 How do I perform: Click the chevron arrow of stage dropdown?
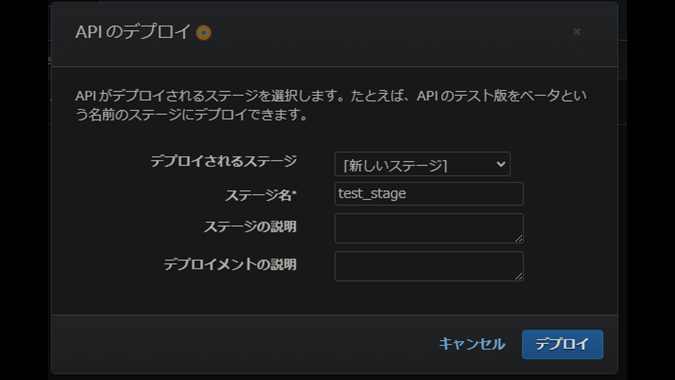(x=501, y=164)
